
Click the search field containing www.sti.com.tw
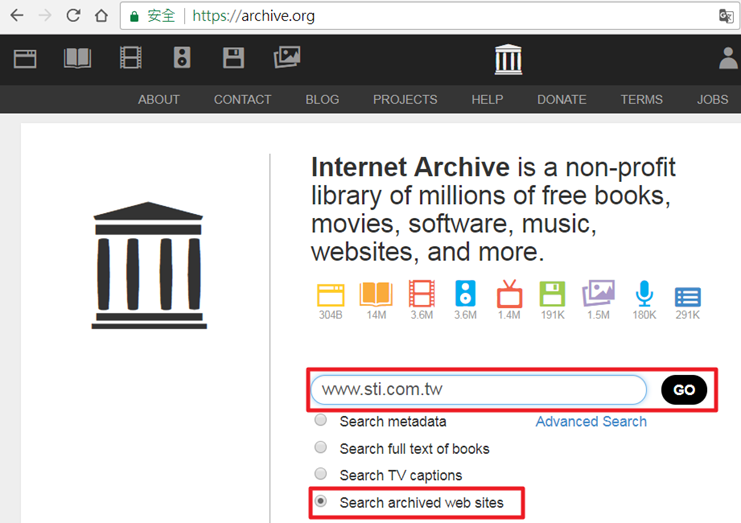coord(479,390)
